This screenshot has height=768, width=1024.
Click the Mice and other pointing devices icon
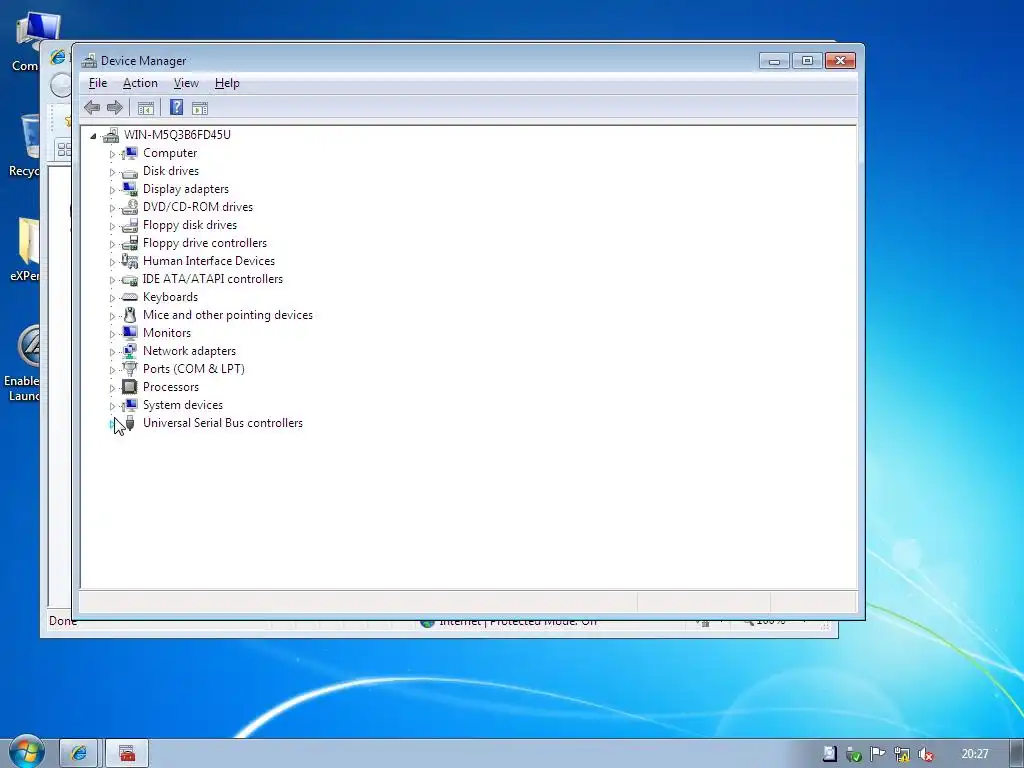(129, 315)
